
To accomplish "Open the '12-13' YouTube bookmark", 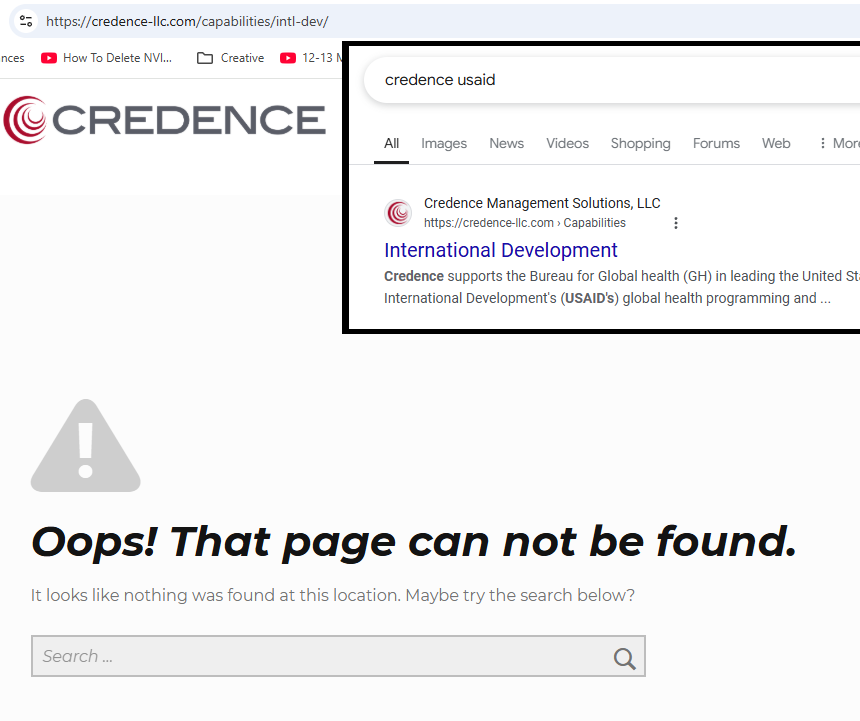I will 310,58.
